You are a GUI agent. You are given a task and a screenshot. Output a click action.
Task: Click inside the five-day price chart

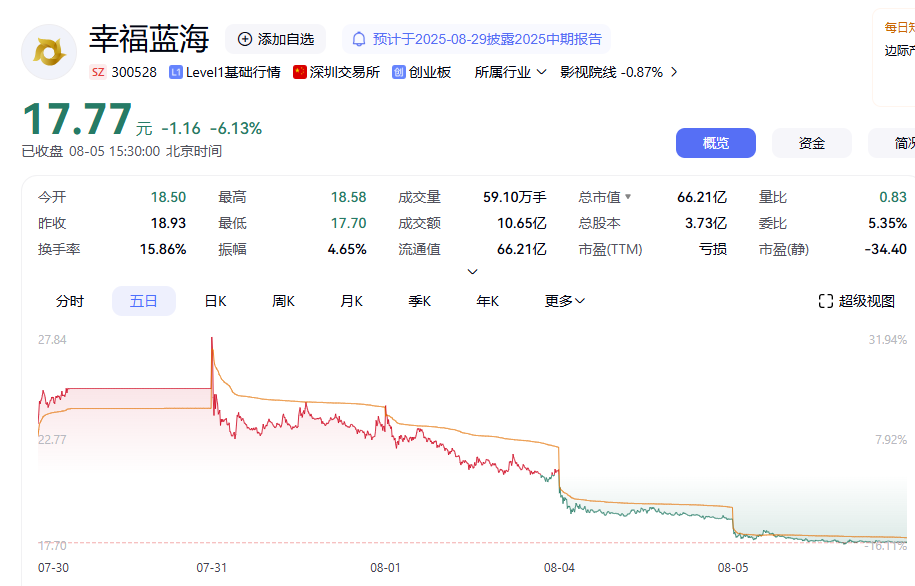coord(450,440)
